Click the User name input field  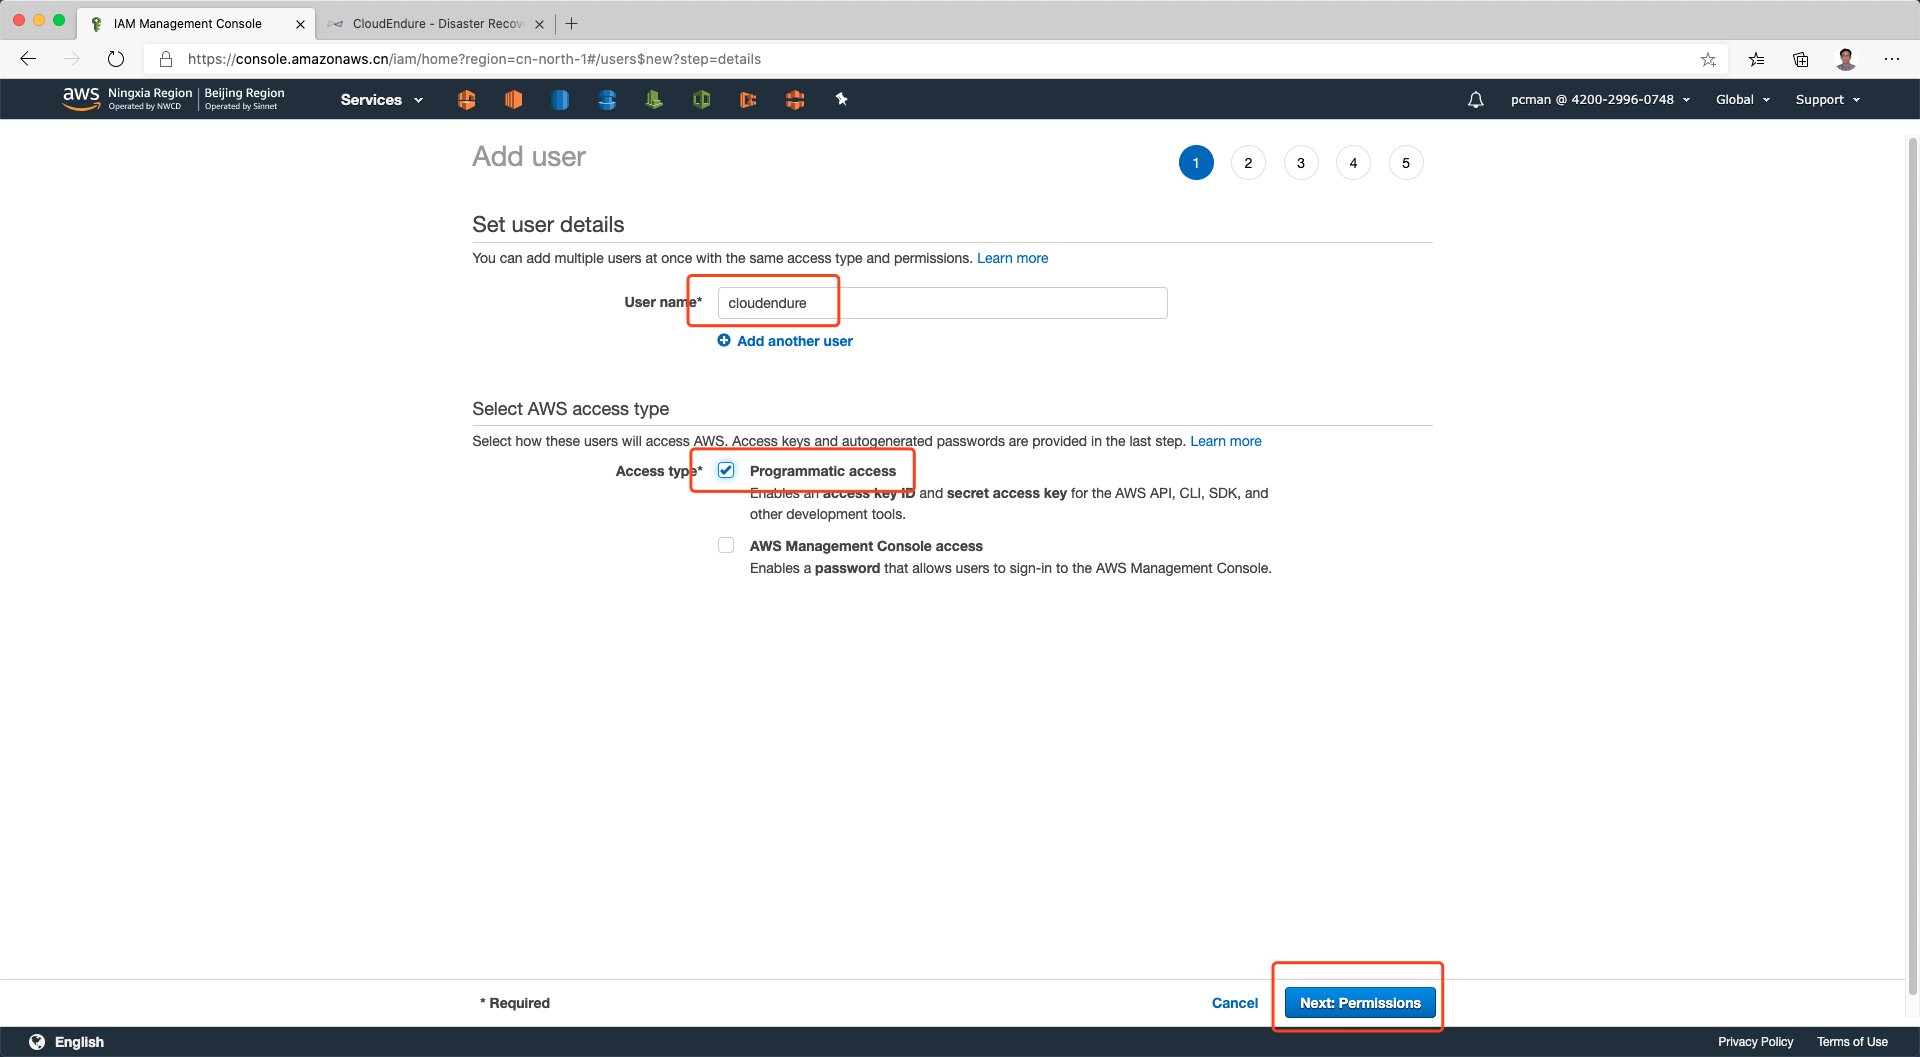tap(941, 303)
